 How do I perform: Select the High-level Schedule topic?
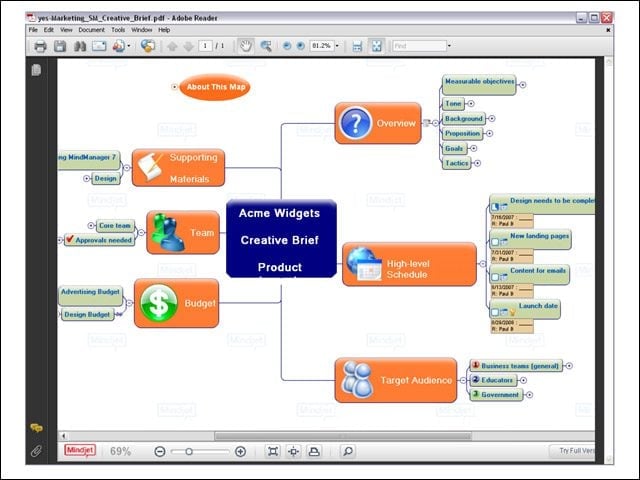click(409, 264)
